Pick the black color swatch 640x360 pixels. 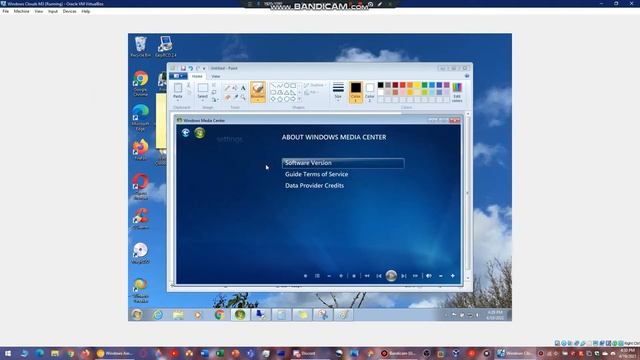click(x=380, y=85)
